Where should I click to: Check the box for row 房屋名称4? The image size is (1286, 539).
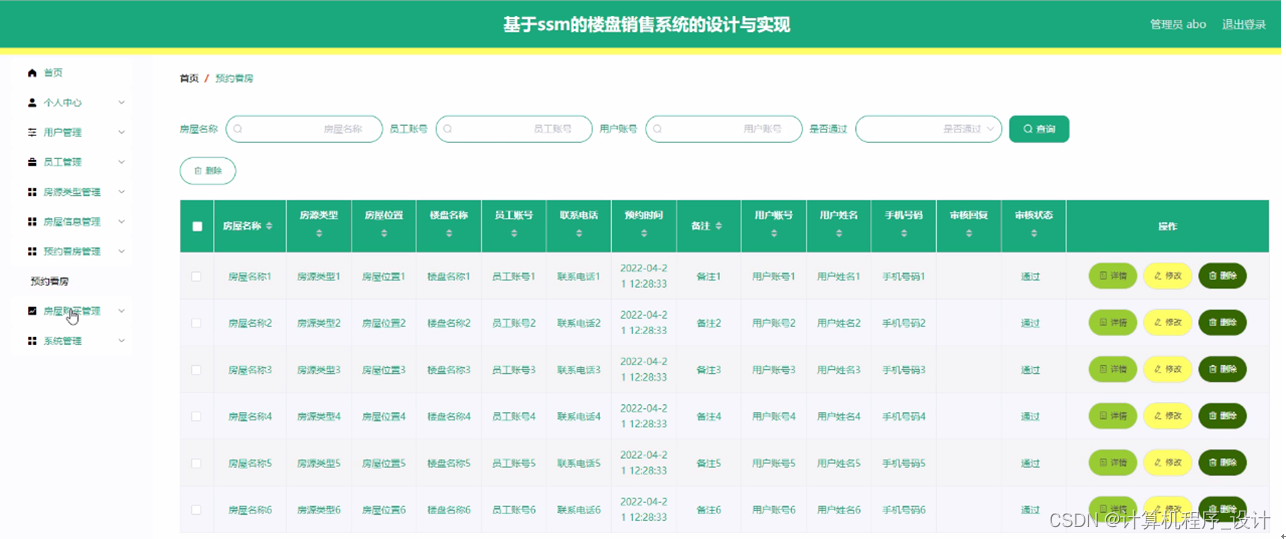click(196, 416)
